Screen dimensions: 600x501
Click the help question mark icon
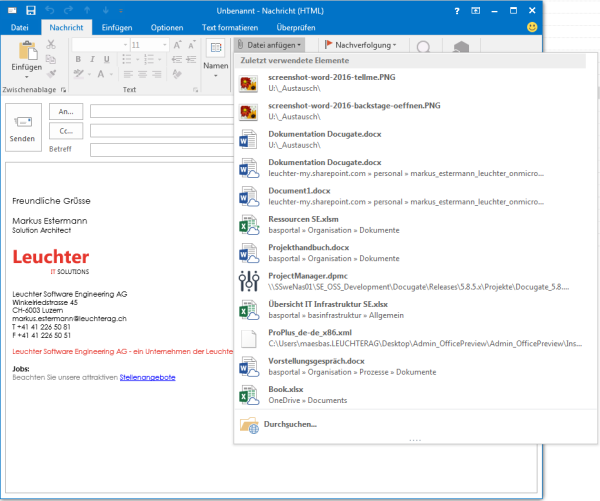[x=457, y=11]
